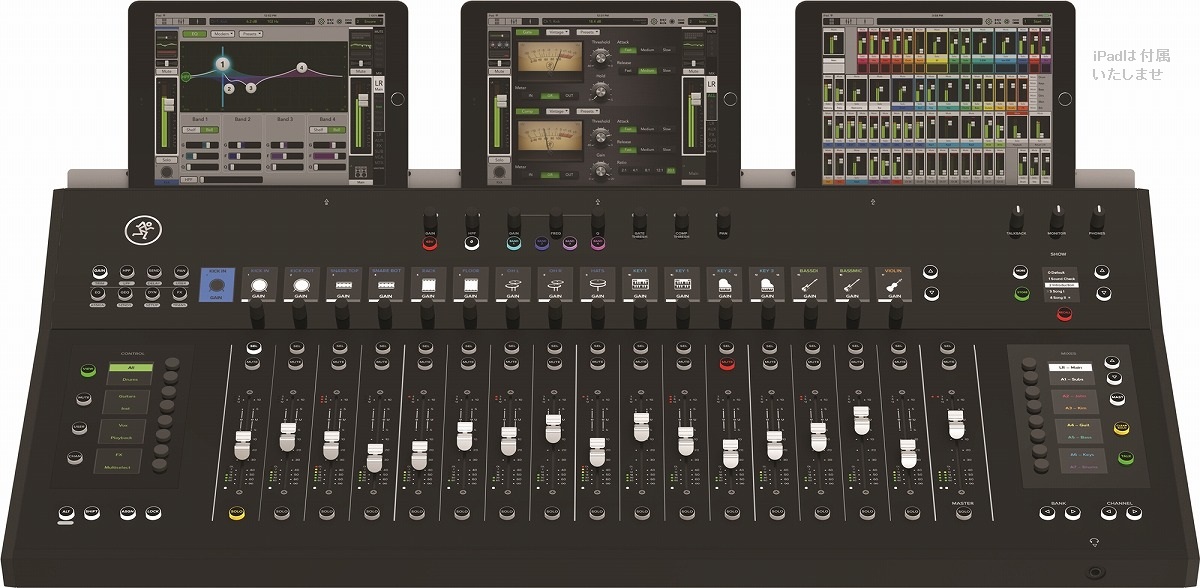Click the red REV button under GAIN knob

(430, 241)
